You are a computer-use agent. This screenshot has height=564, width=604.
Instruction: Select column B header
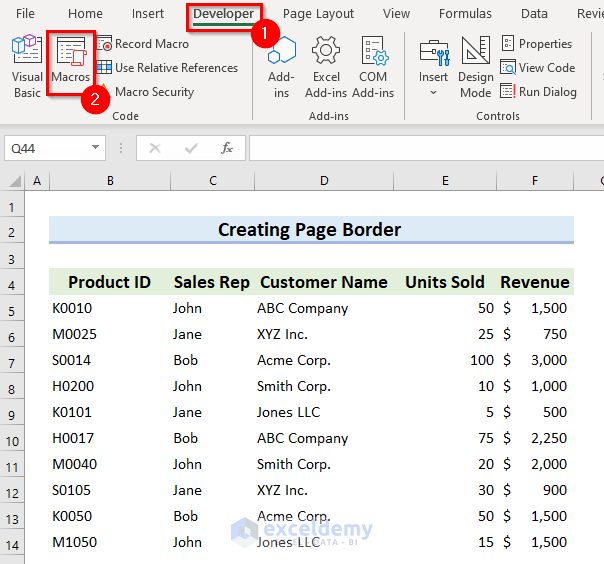pyautogui.click(x=110, y=181)
